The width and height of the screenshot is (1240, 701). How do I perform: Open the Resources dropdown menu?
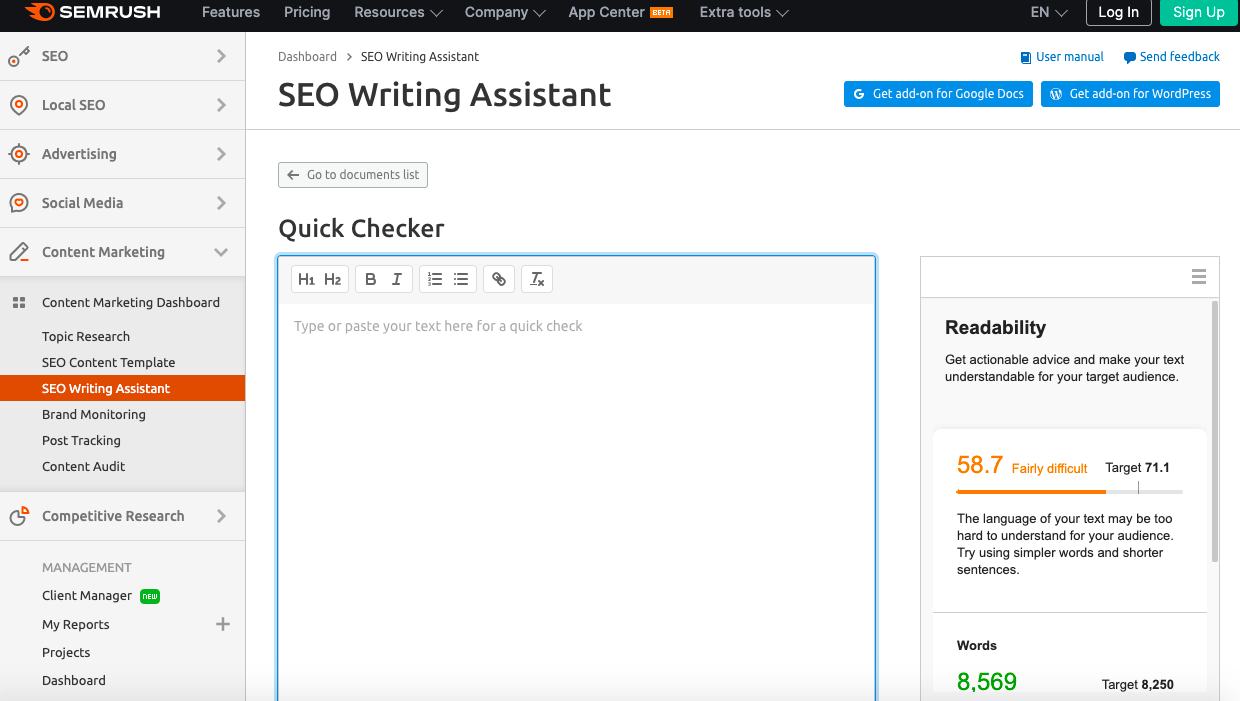tap(398, 12)
